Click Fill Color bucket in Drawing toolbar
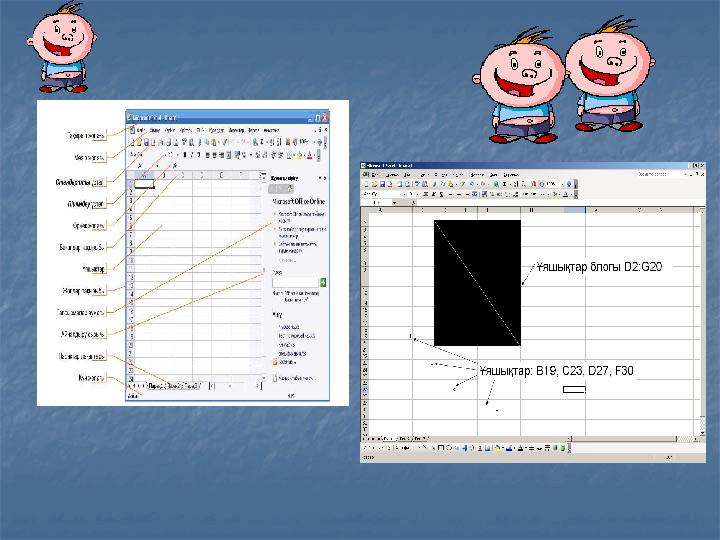Image resolution: width=720 pixels, height=540 pixels. pos(498,448)
